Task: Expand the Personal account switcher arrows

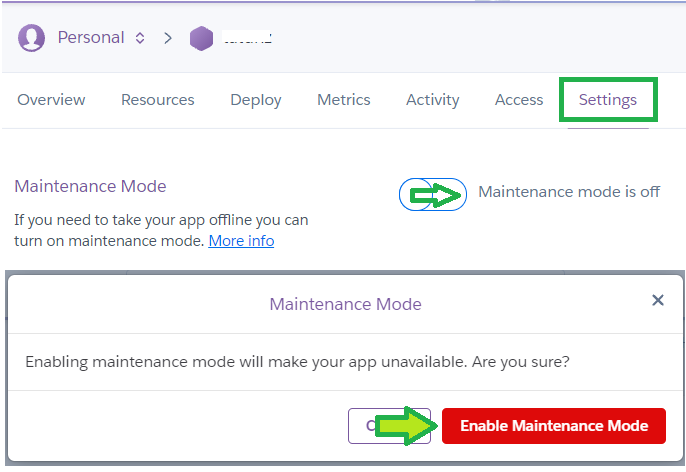Action: pyautogui.click(x=140, y=38)
